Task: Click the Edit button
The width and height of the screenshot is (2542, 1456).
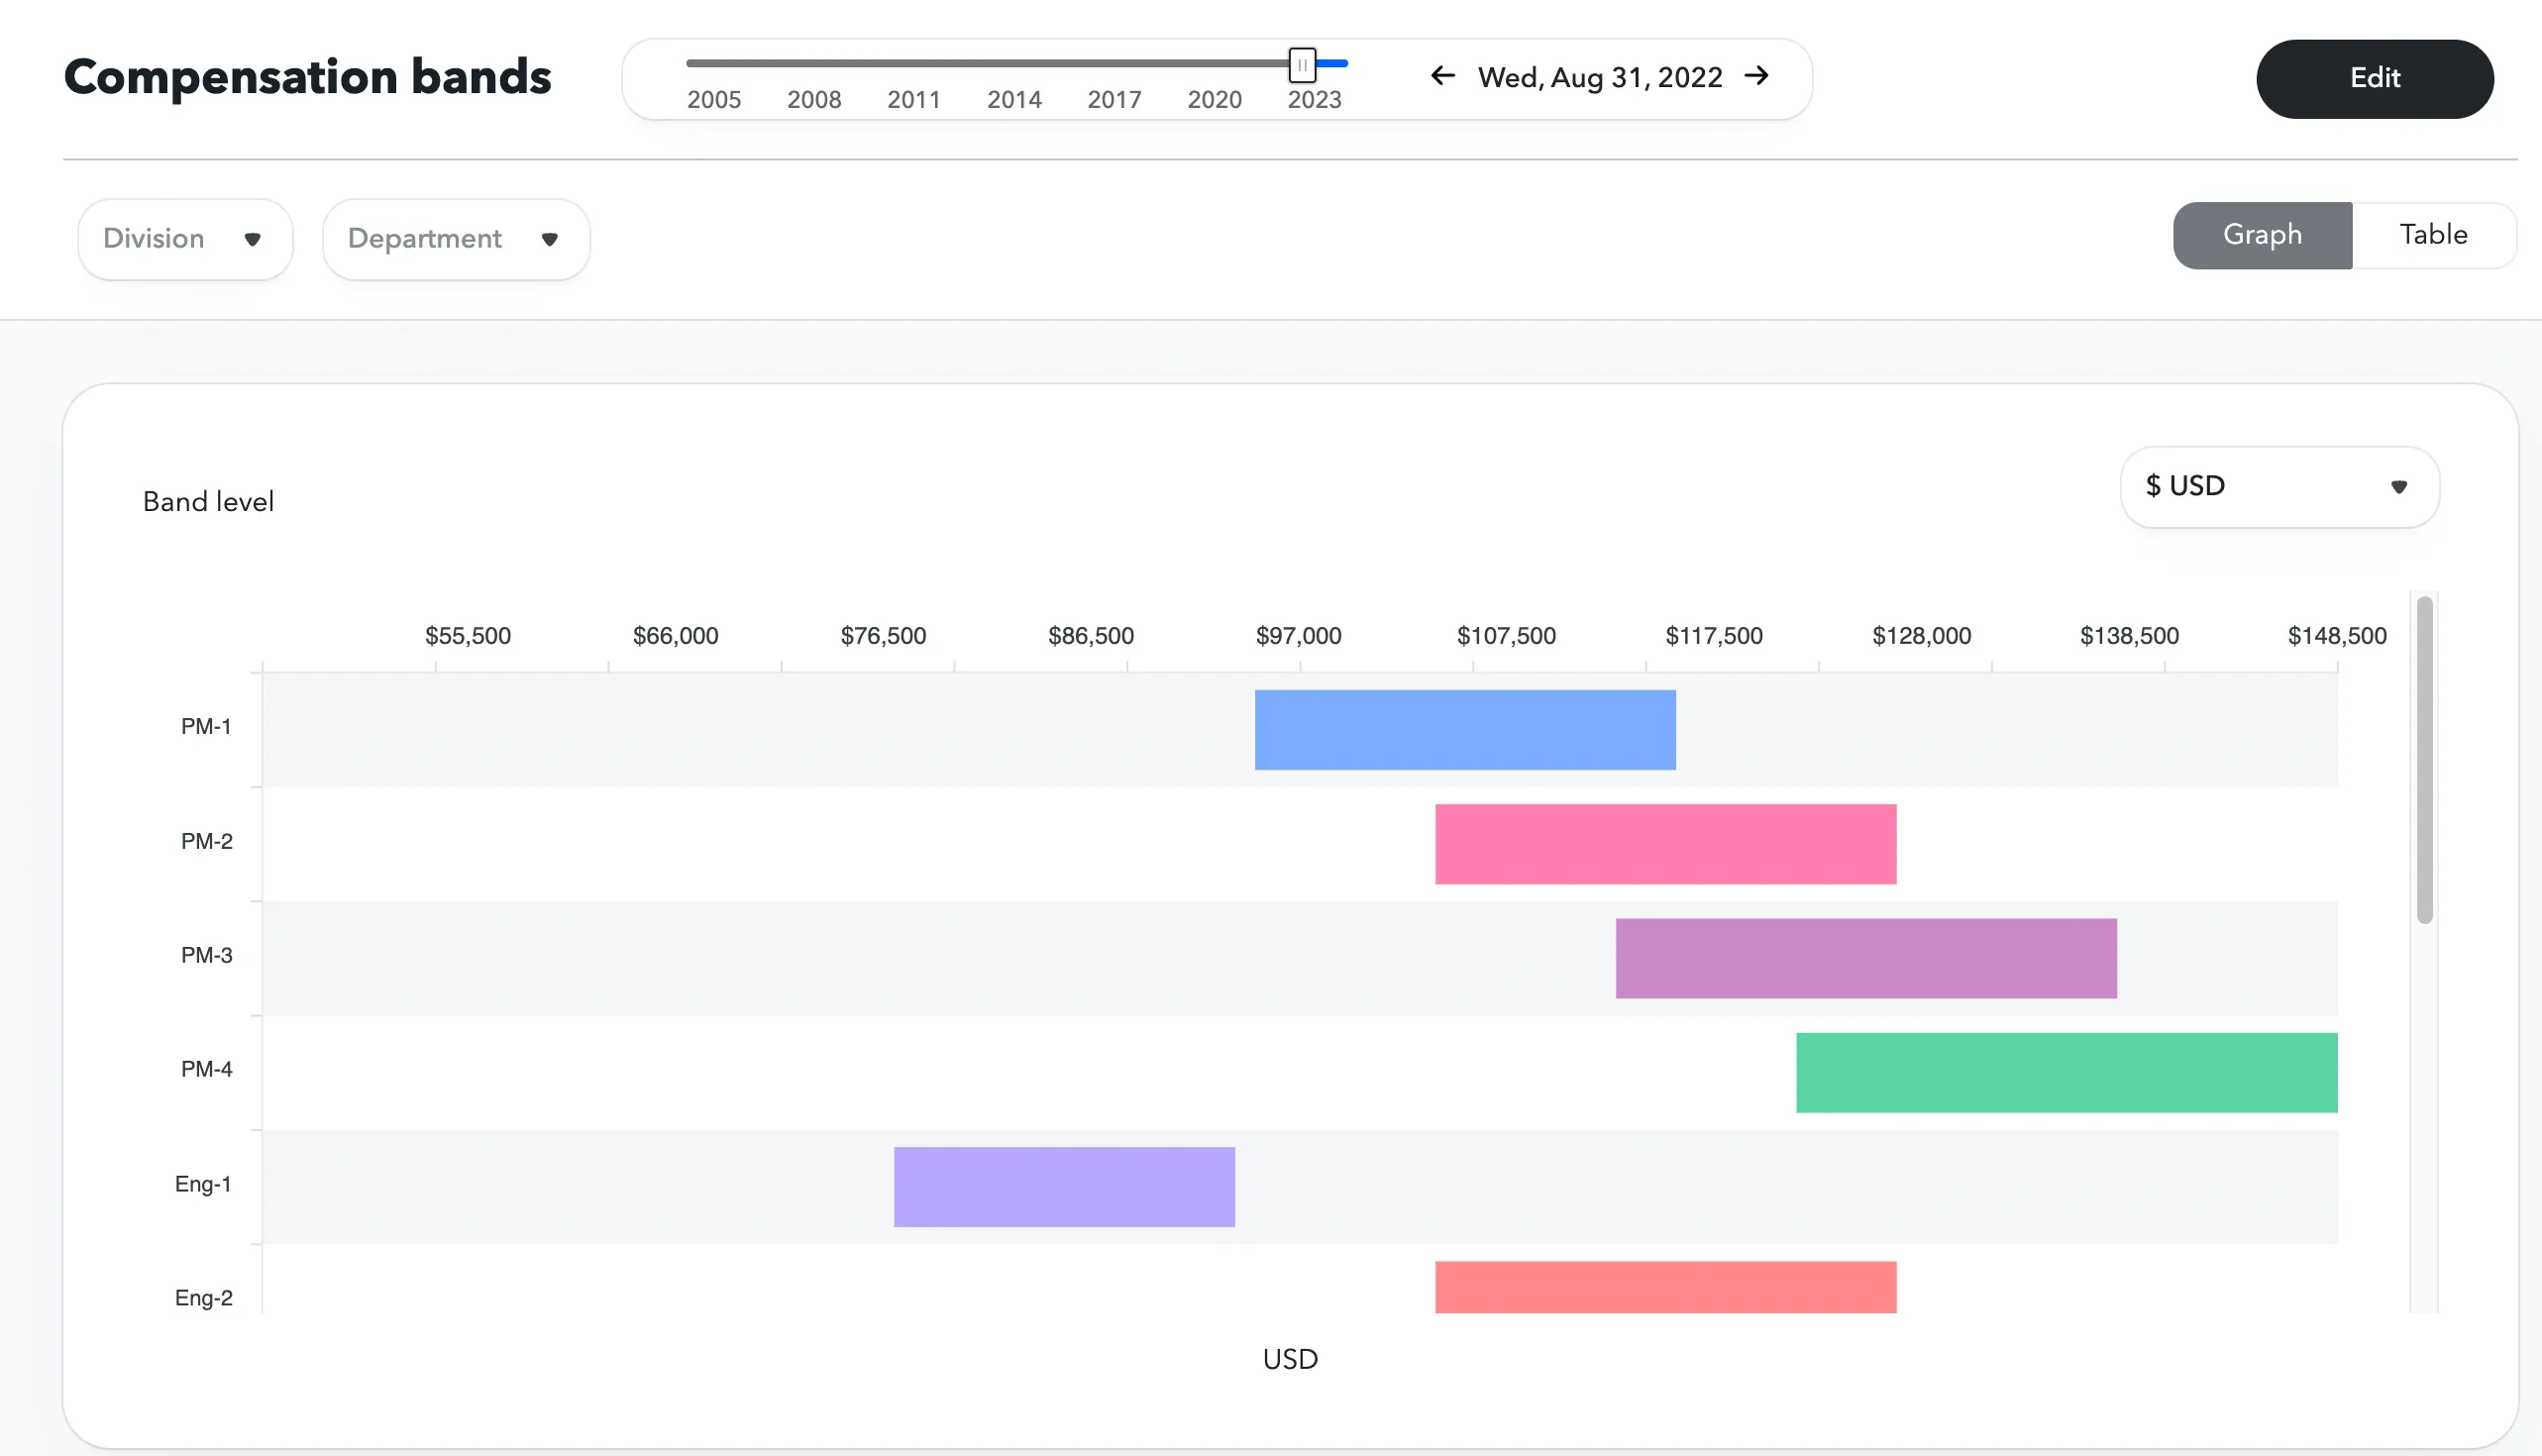Action: pyautogui.click(x=2374, y=79)
